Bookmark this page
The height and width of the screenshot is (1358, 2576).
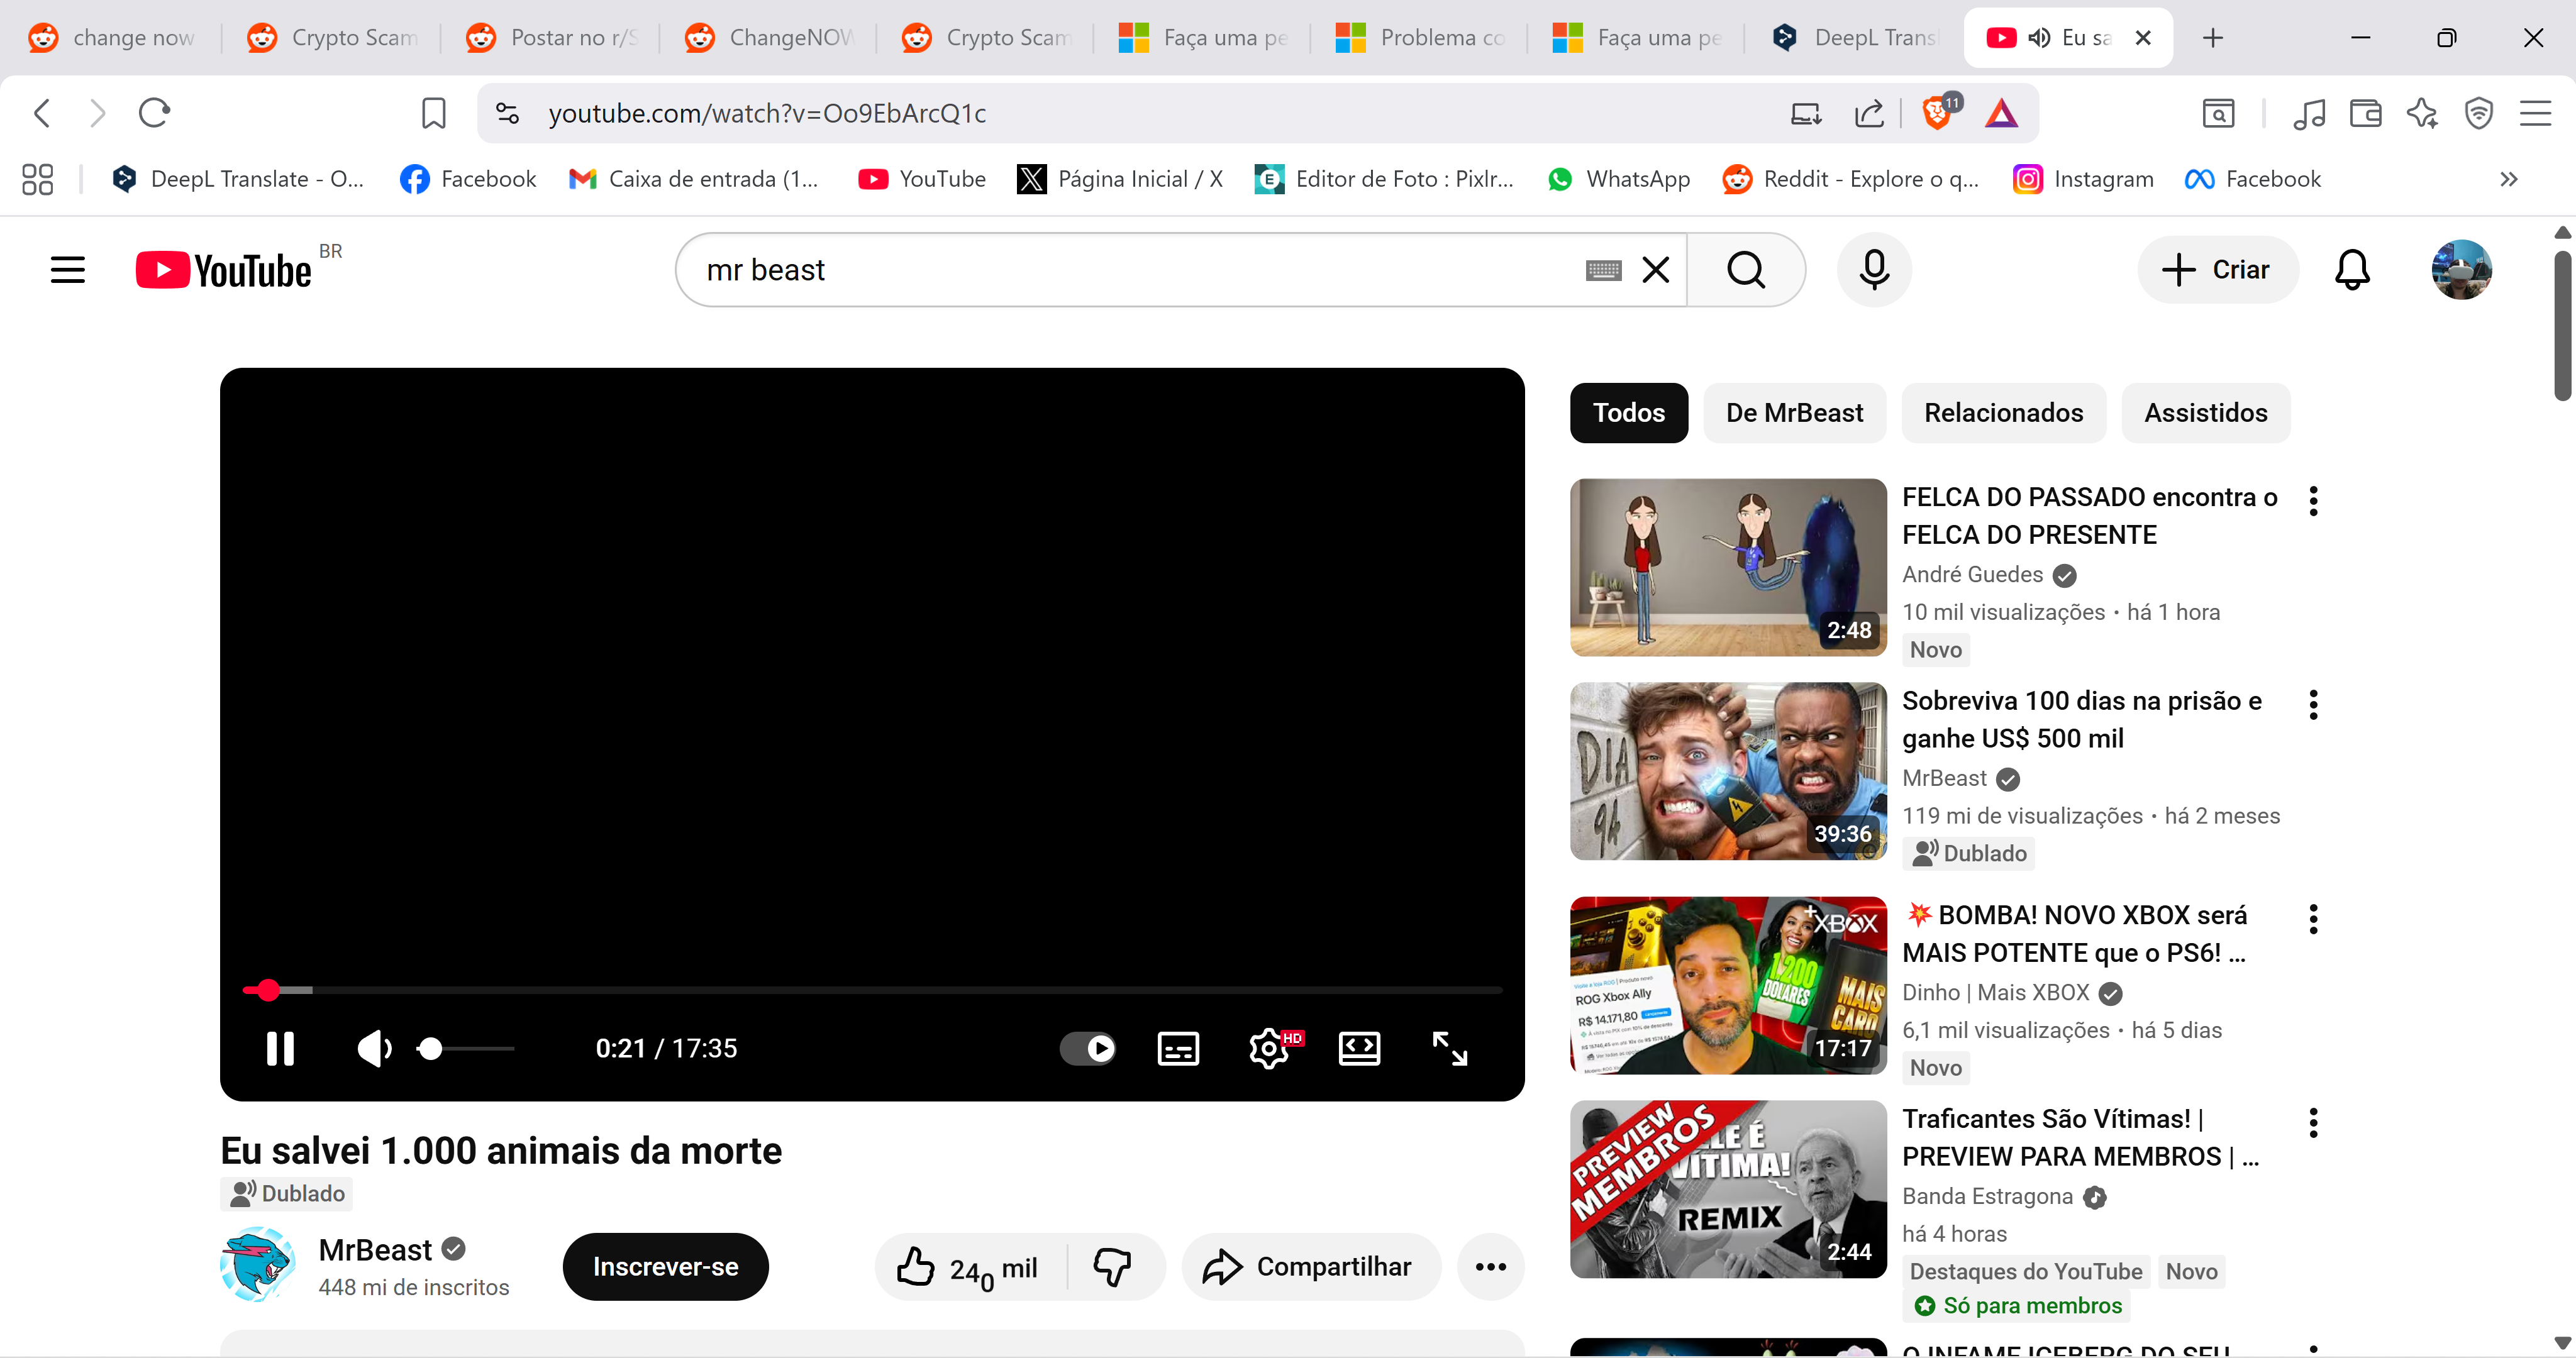click(433, 113)
